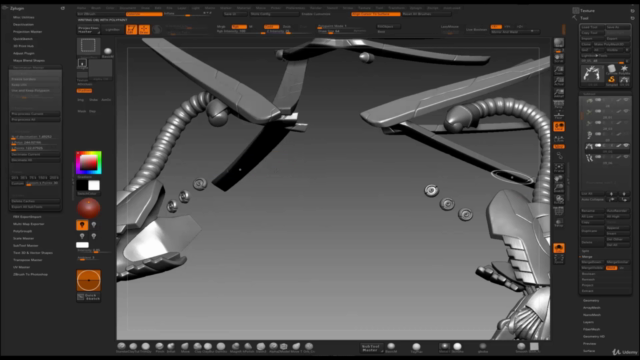Screen dimensions: 640x360
Task: Expand Misc Utilities in Zplugin palette
Action: click(x=24, y=18)
